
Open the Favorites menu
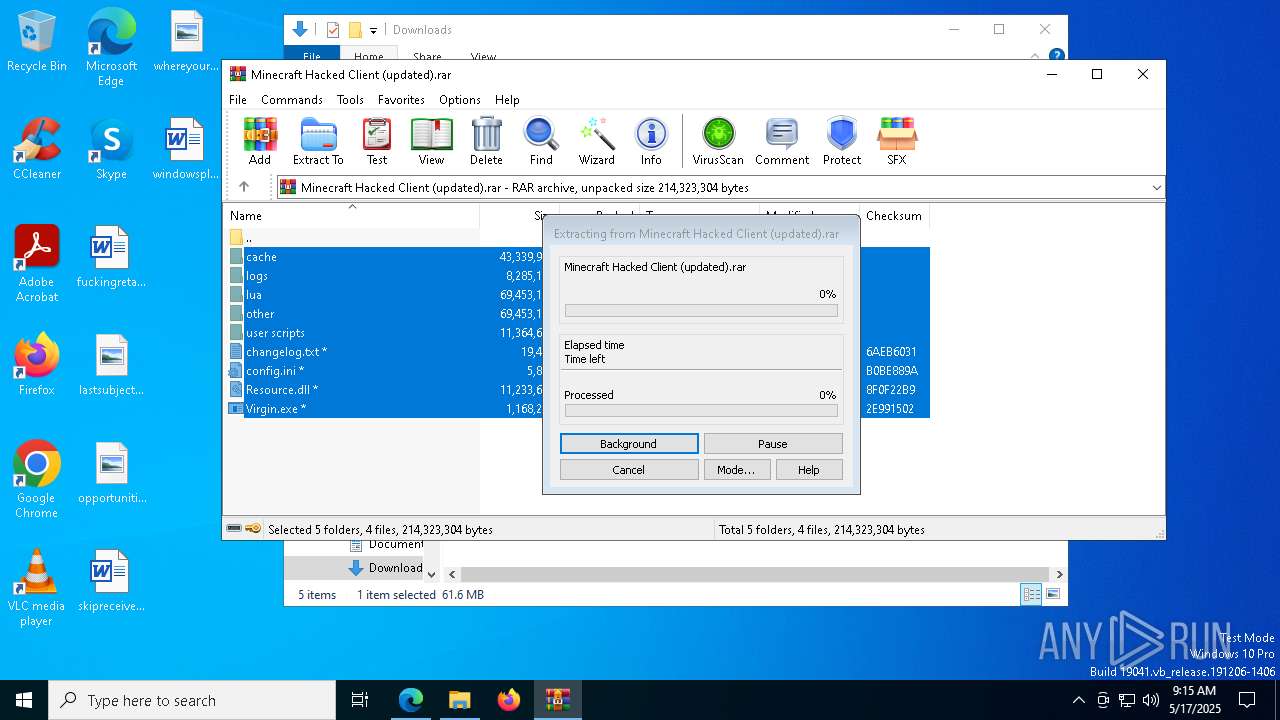pyautogui.click(x=401, y=100)
